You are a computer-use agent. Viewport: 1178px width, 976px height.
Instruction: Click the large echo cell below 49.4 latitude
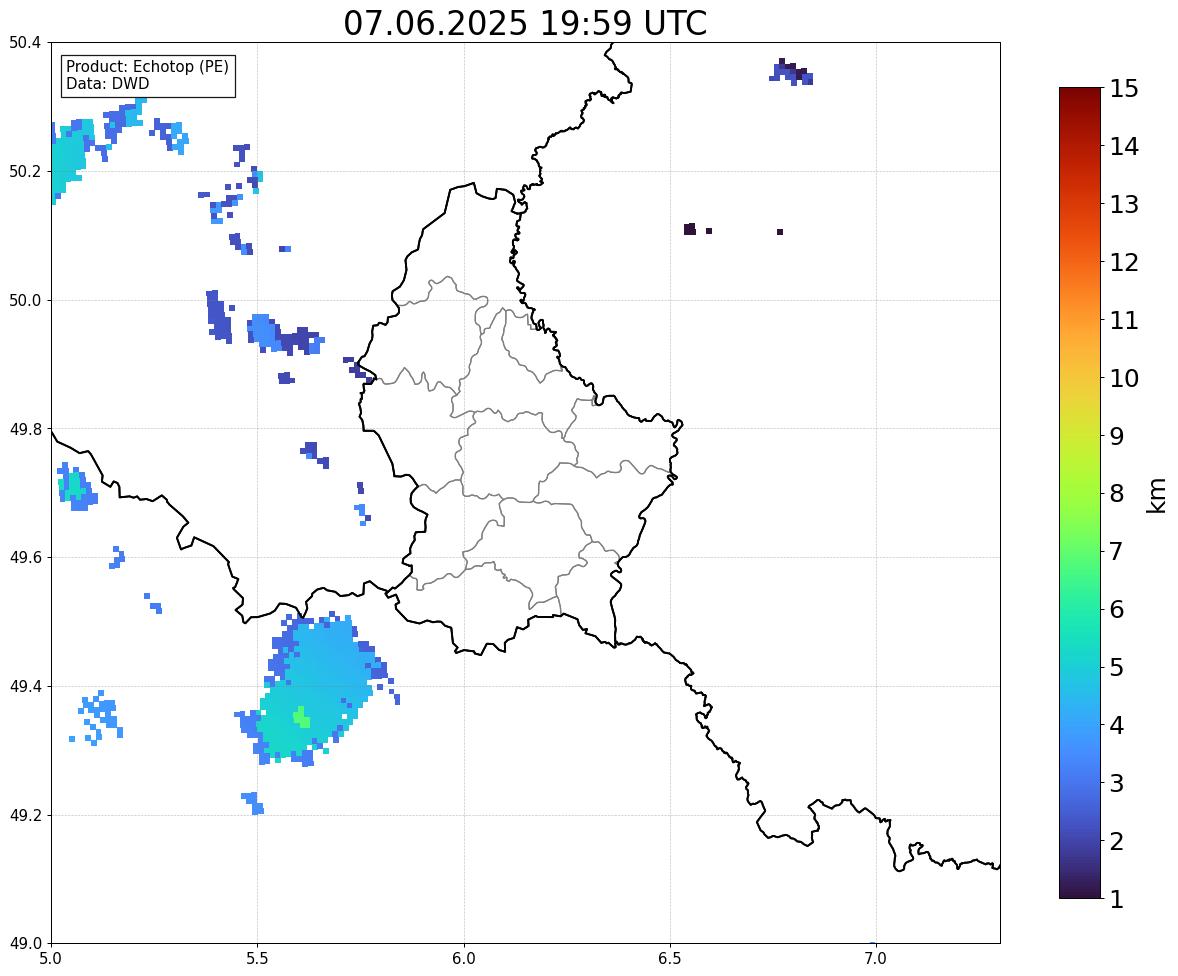318,690
